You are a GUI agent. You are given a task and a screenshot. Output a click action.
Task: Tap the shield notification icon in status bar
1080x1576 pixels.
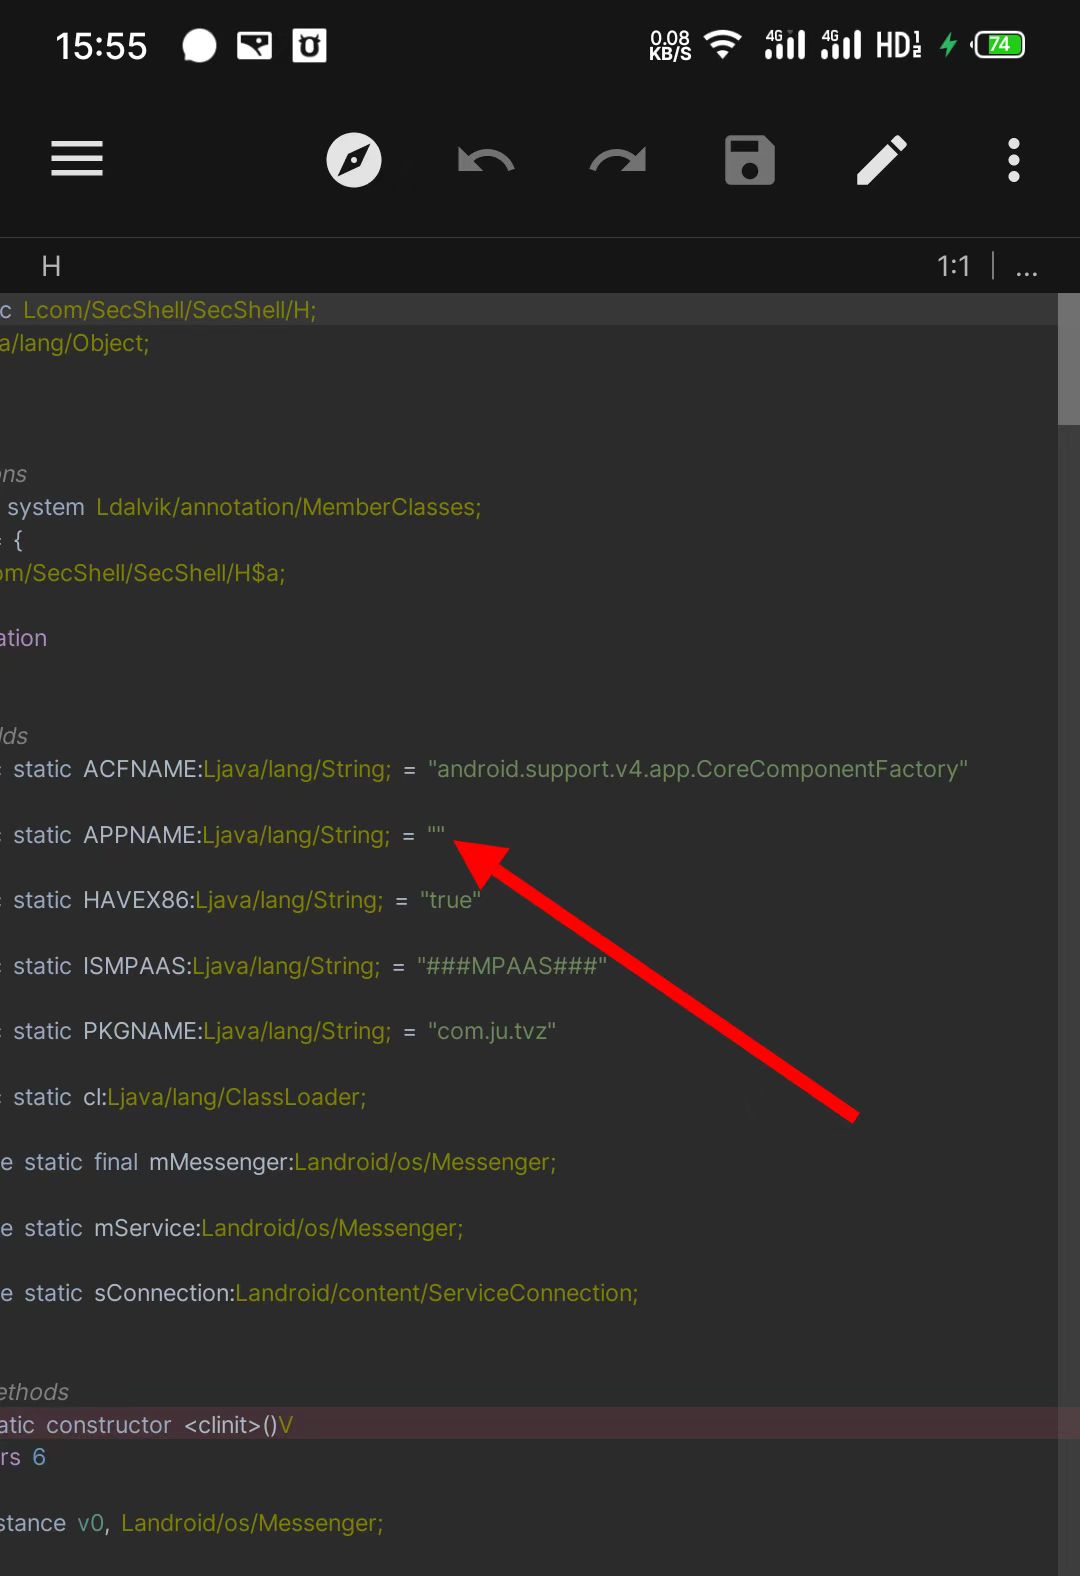pyautogui.click(x=309, y=45)
